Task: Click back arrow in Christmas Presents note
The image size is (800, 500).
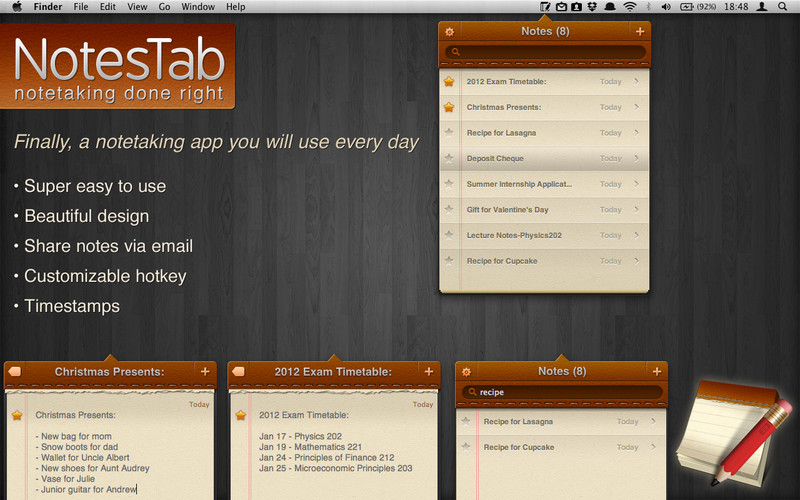Action: pyautogui.click(x=14, y=372)
